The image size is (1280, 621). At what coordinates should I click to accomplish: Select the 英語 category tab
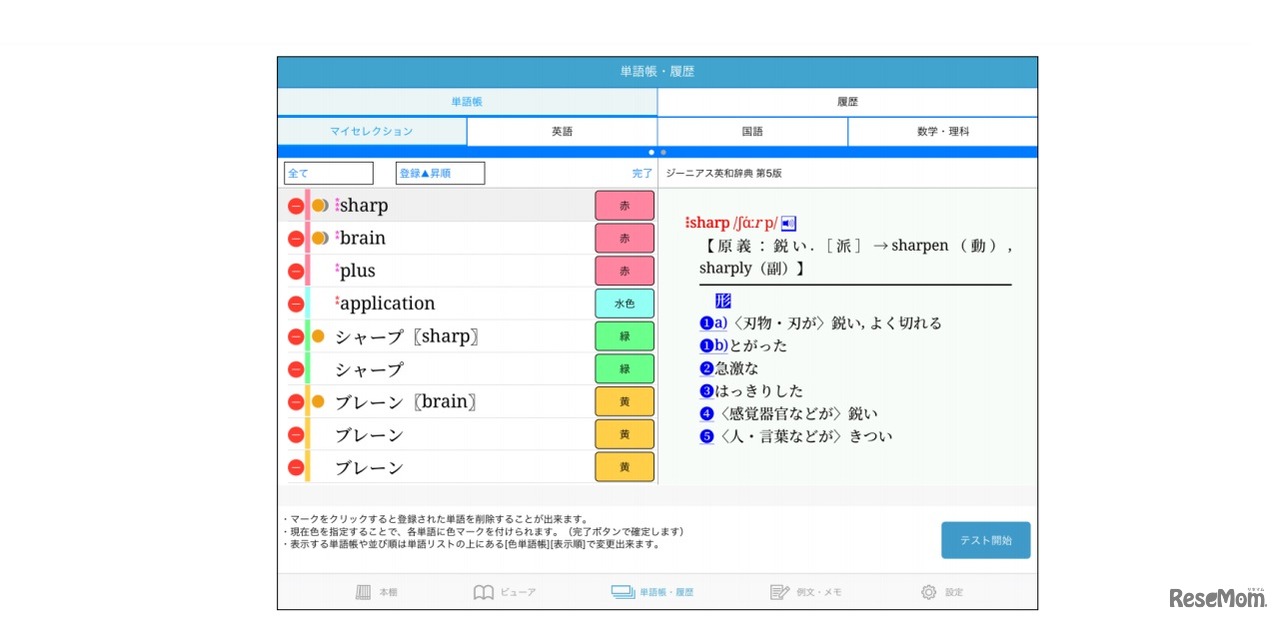coord(562,131)
